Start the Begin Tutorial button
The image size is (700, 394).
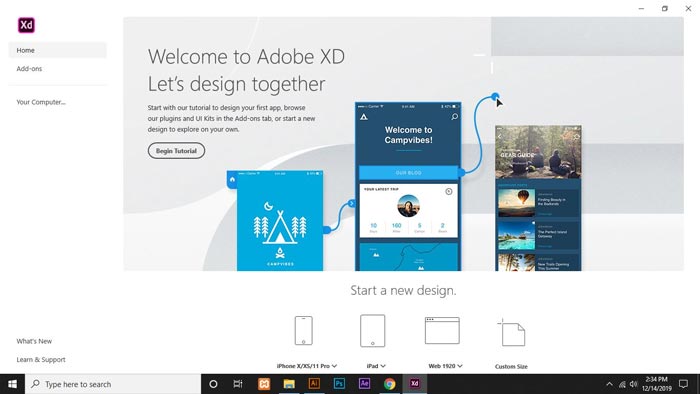176,151
